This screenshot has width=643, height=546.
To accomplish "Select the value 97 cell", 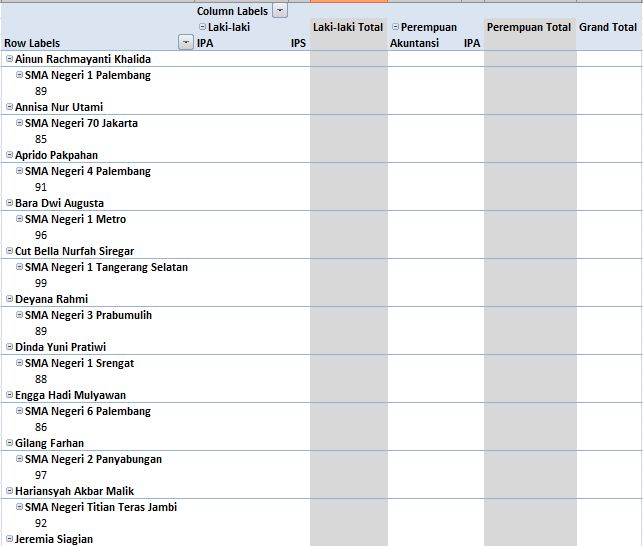I will pyautogui.click(x=41, y=475).
